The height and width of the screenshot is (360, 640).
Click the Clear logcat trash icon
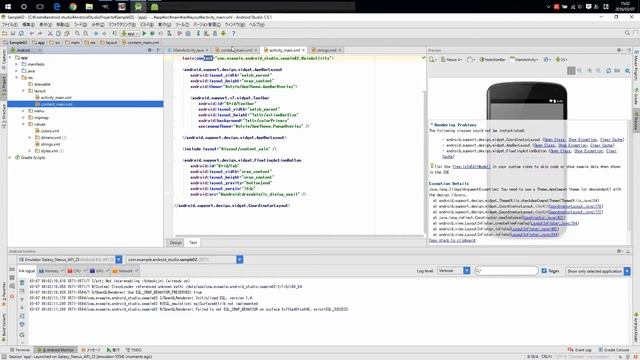(22, 282)
